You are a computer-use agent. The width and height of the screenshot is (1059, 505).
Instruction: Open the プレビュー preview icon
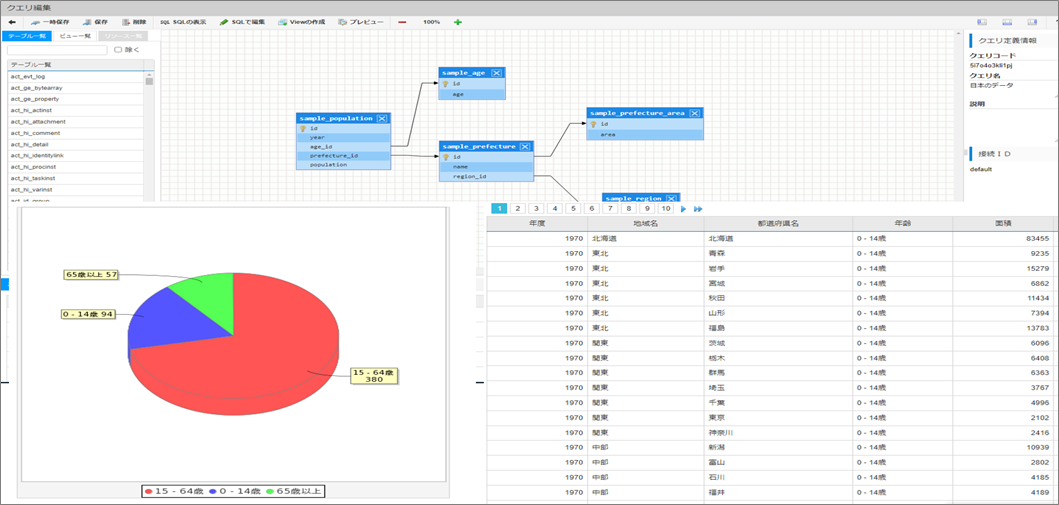tap(343, 22)
